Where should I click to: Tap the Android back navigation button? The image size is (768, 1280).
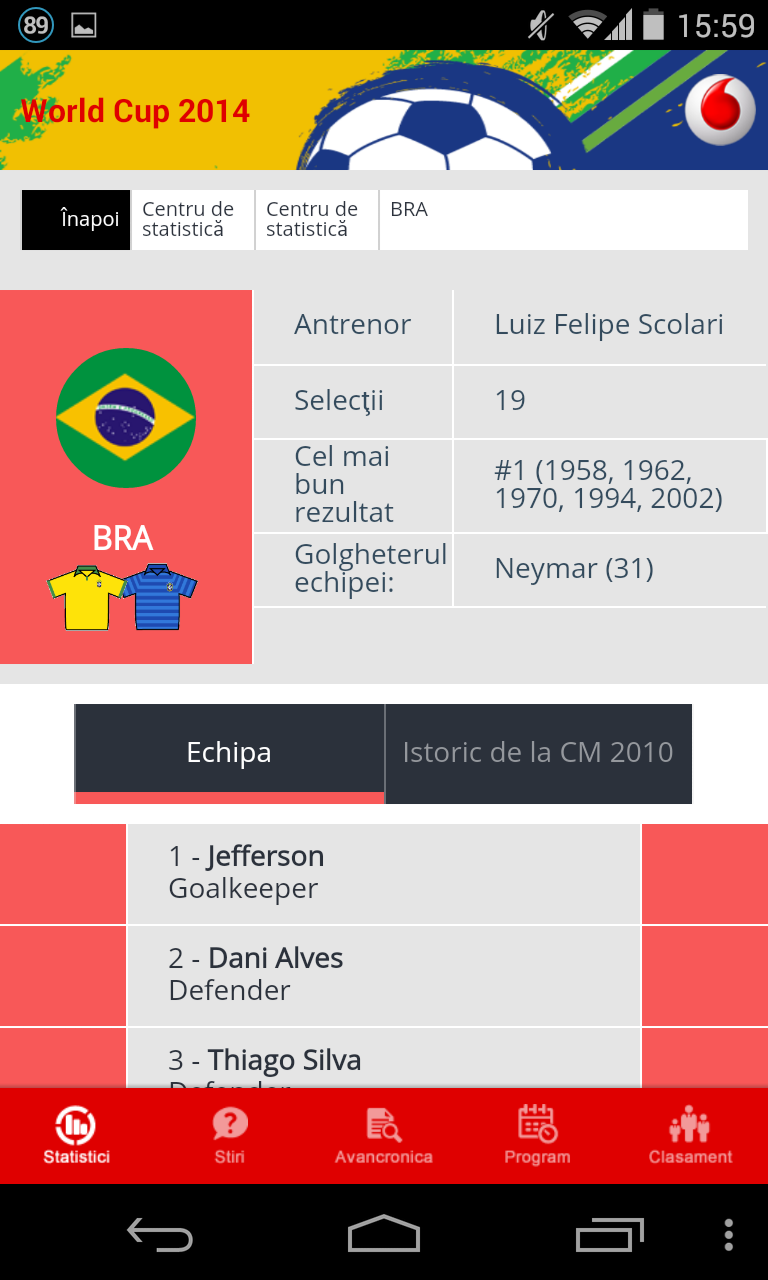click(x=160, y=1234)
